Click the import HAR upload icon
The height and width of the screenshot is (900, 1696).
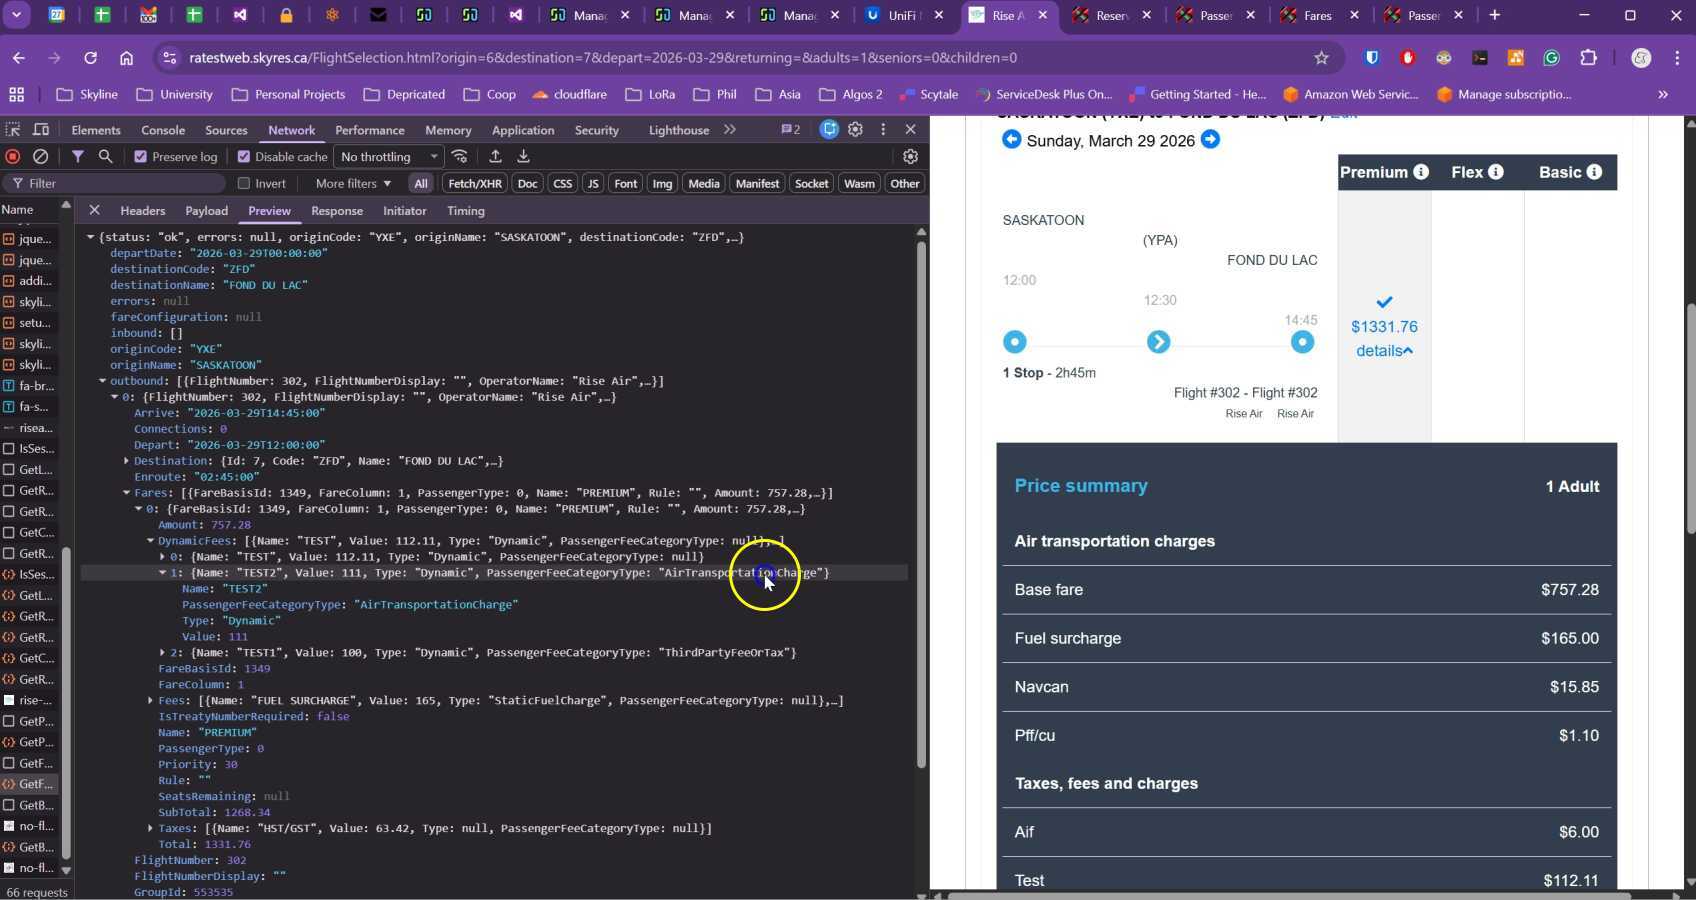[495, 157]
